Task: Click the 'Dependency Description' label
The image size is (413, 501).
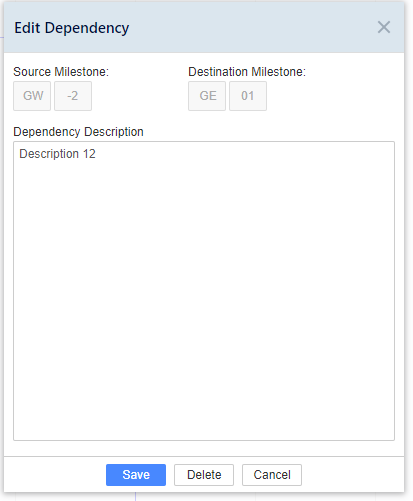Action: (x=78, y=132)
